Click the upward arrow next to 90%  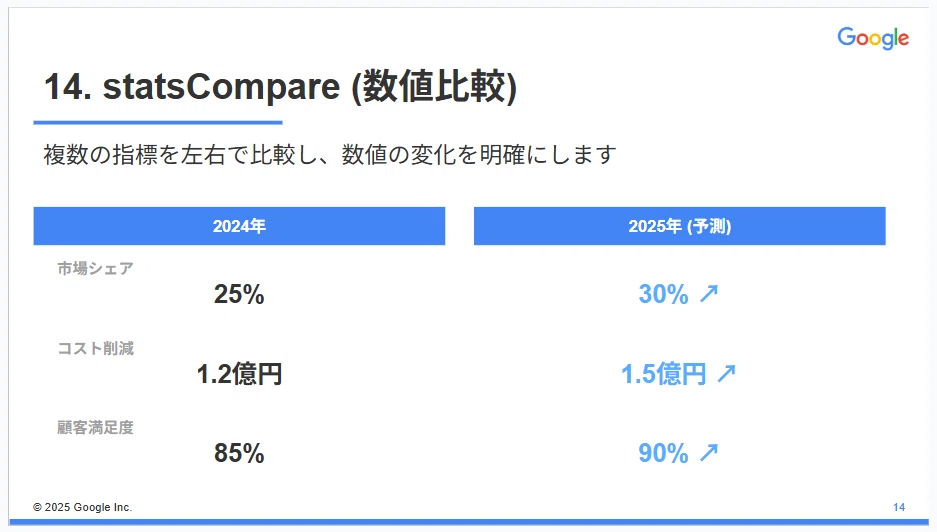coord(709,452)
